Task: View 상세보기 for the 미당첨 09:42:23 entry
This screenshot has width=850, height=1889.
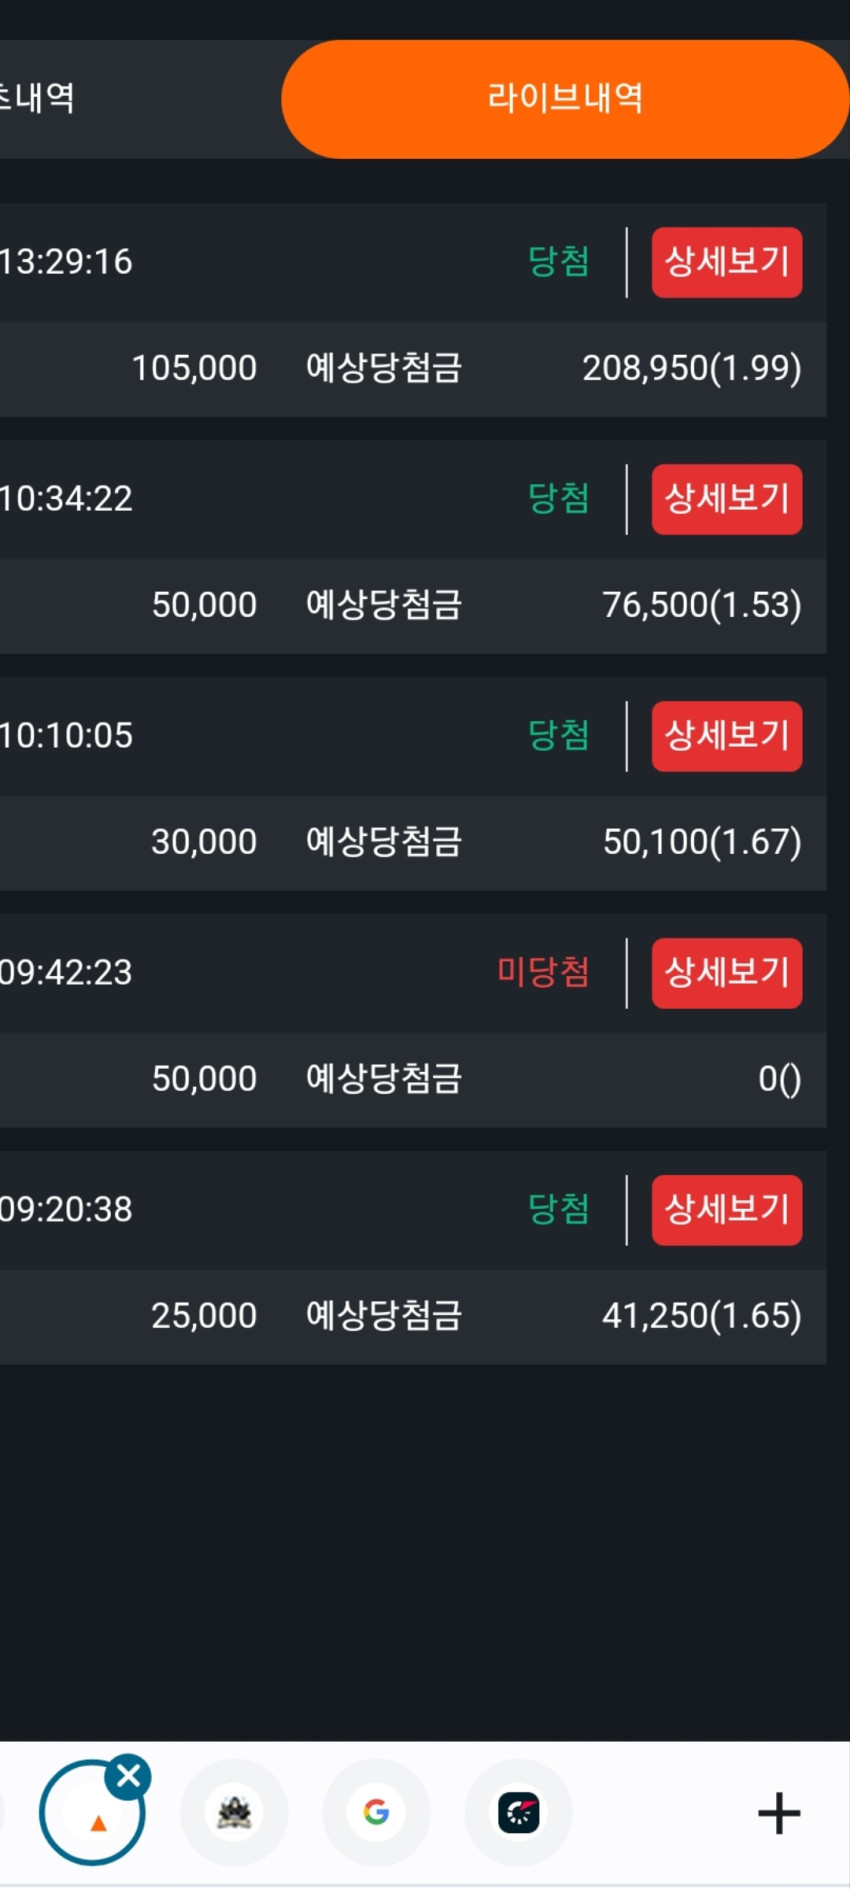Action: pos(727,973)
